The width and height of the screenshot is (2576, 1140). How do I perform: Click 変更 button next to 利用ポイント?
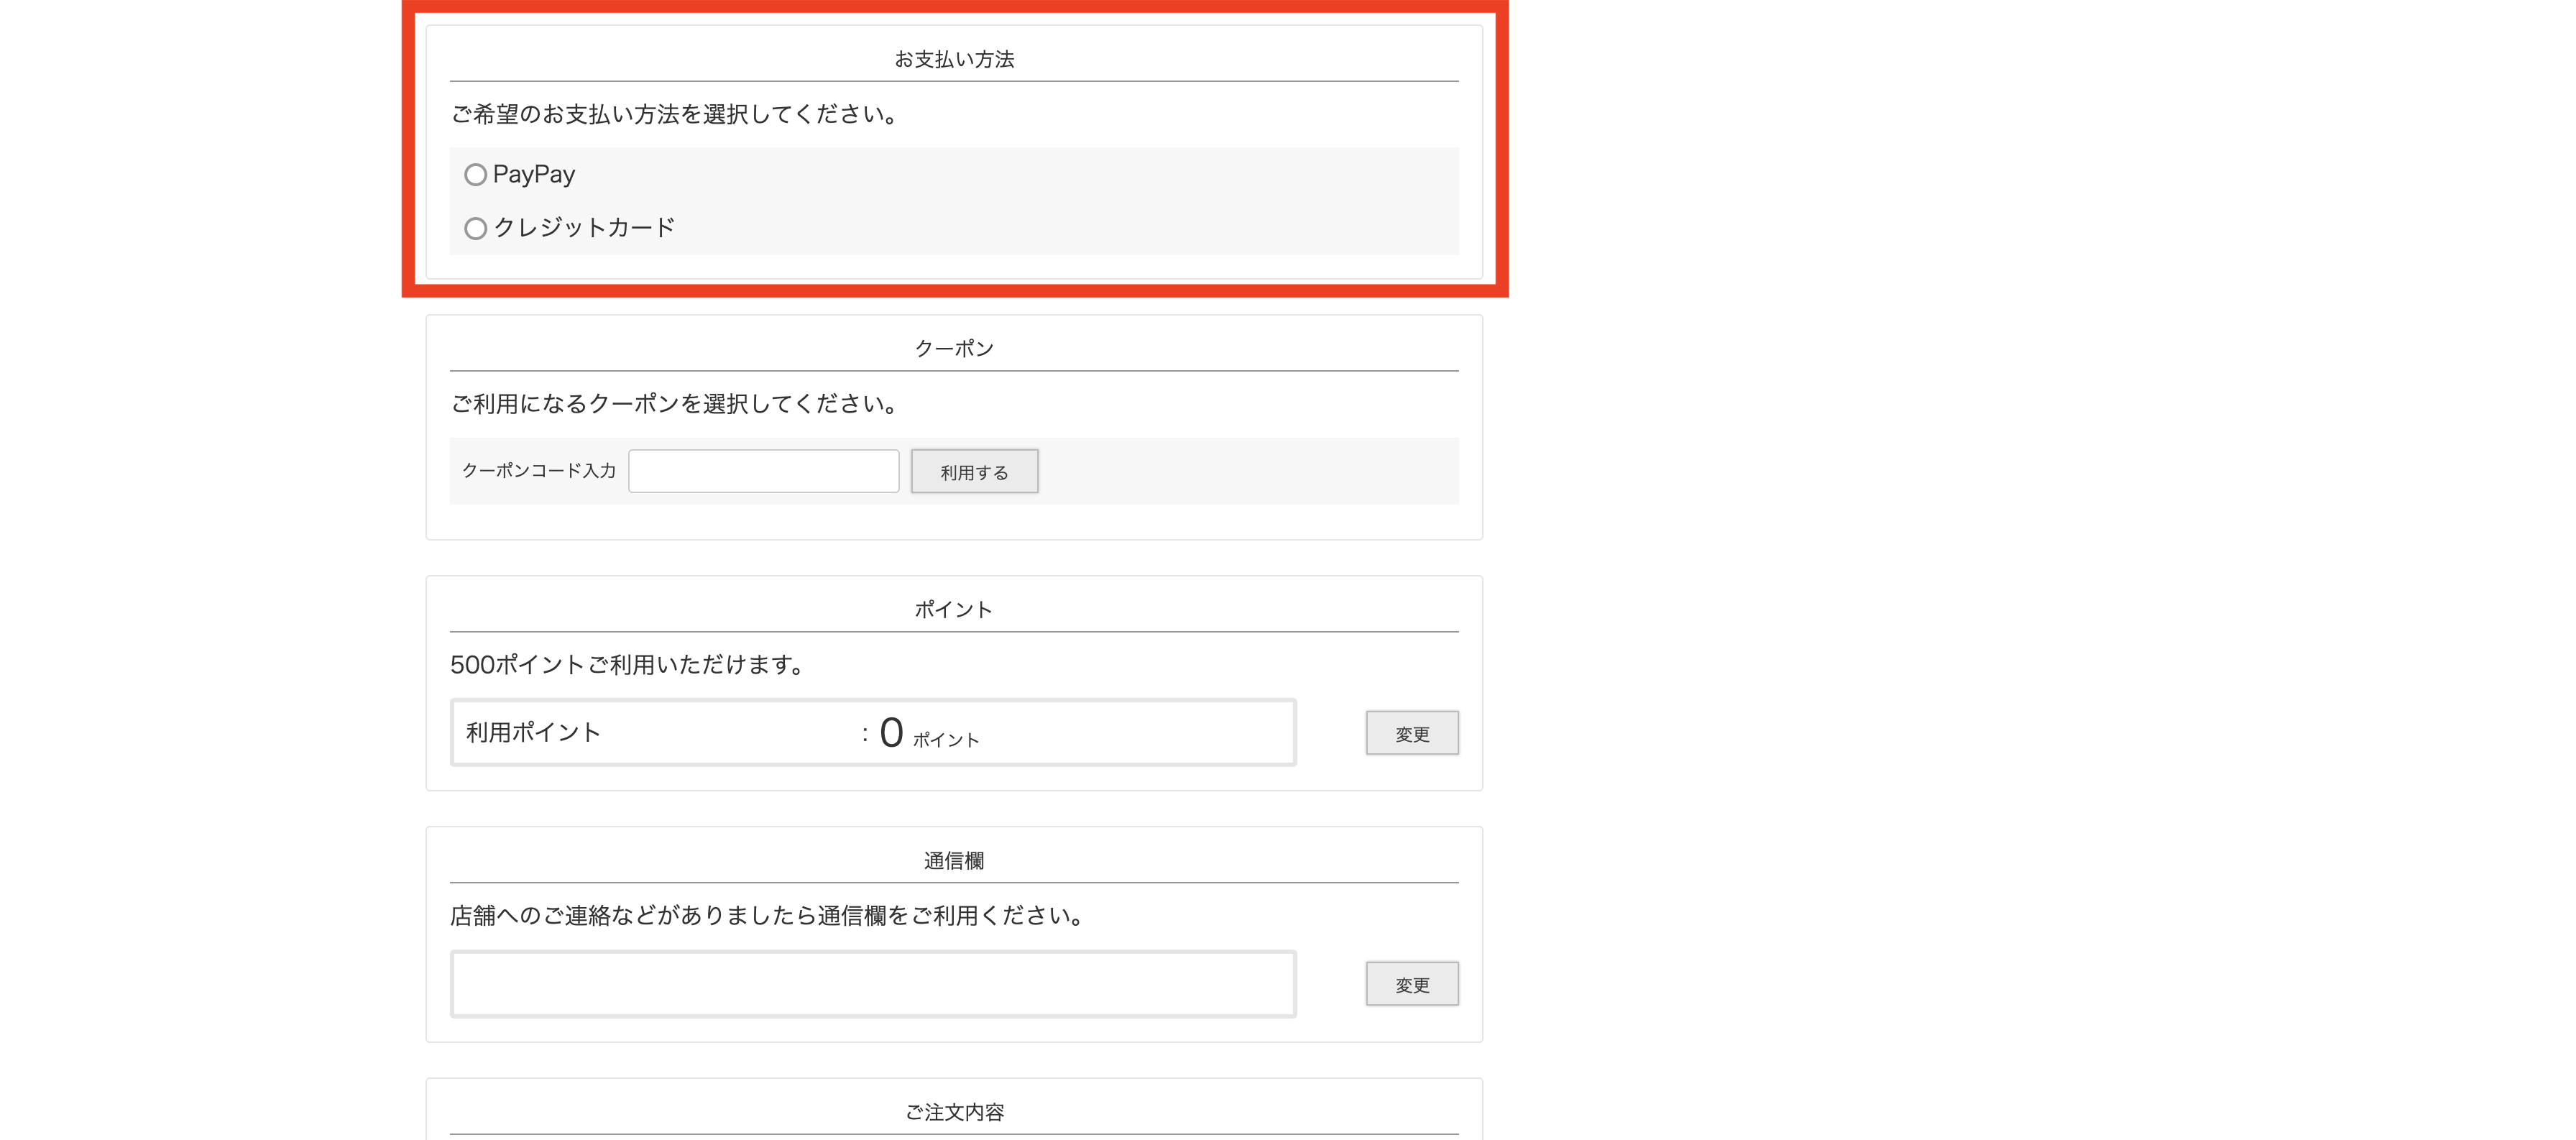tap(1412, 734)
